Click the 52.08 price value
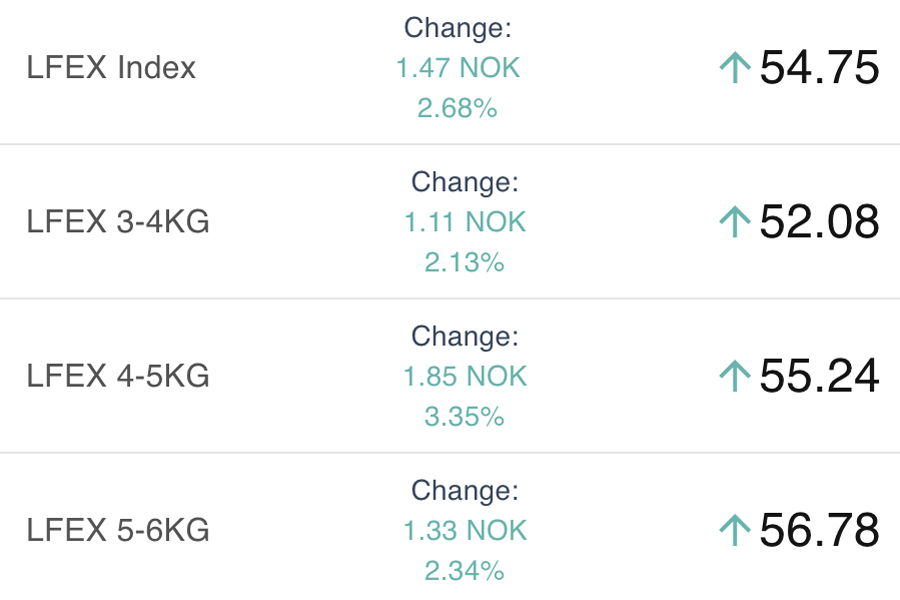 819,222
